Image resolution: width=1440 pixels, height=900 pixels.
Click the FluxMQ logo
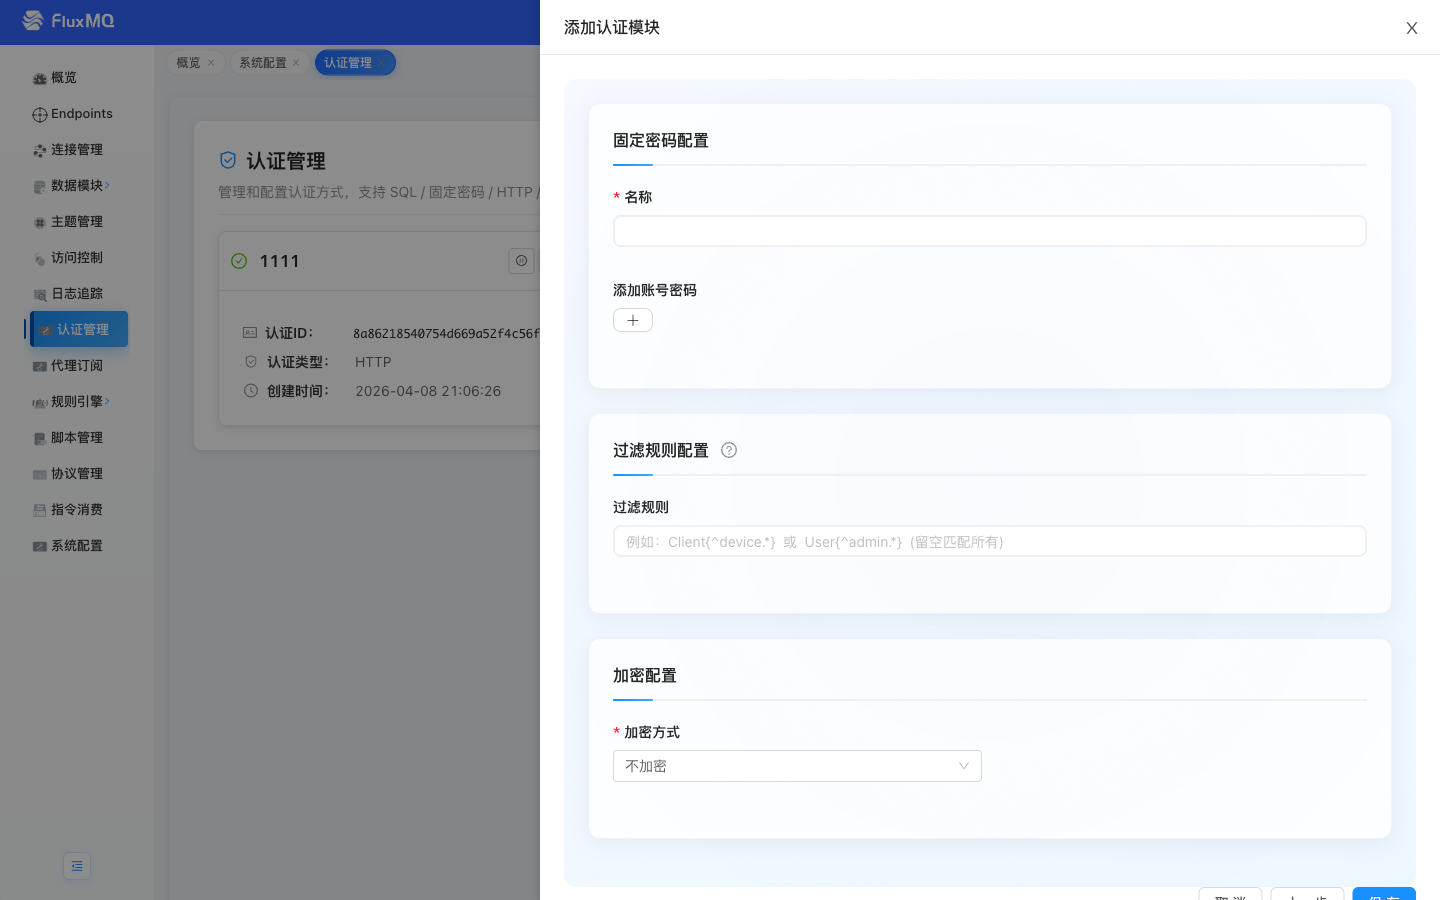(68, 21)
